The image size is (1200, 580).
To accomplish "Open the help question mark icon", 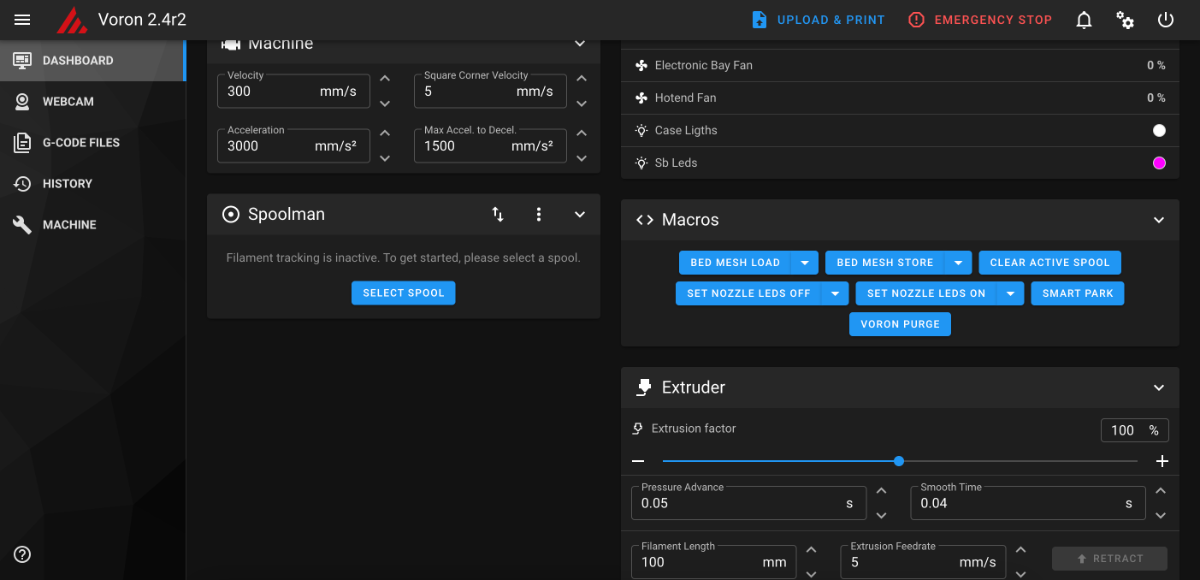I will [x=22, y=554].
